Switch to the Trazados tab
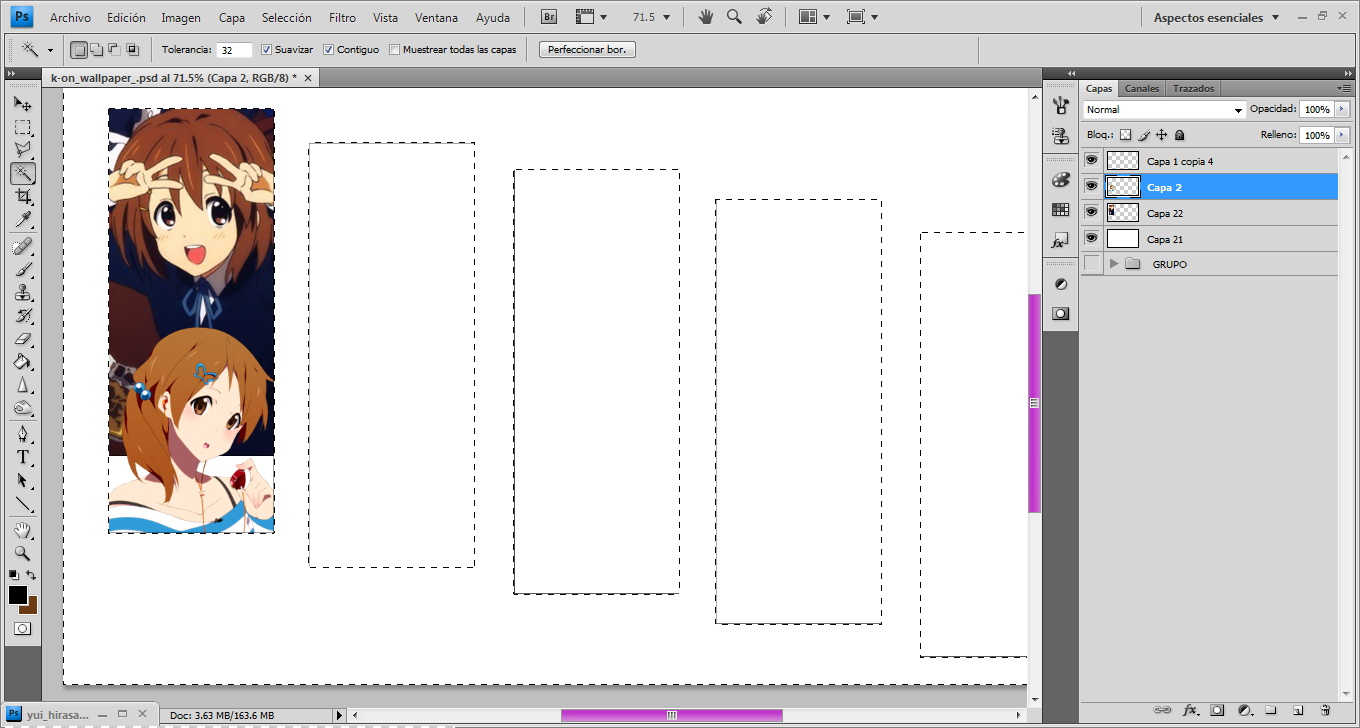This screenshot has width=1360, height=728. click(x=1193, y=88)
